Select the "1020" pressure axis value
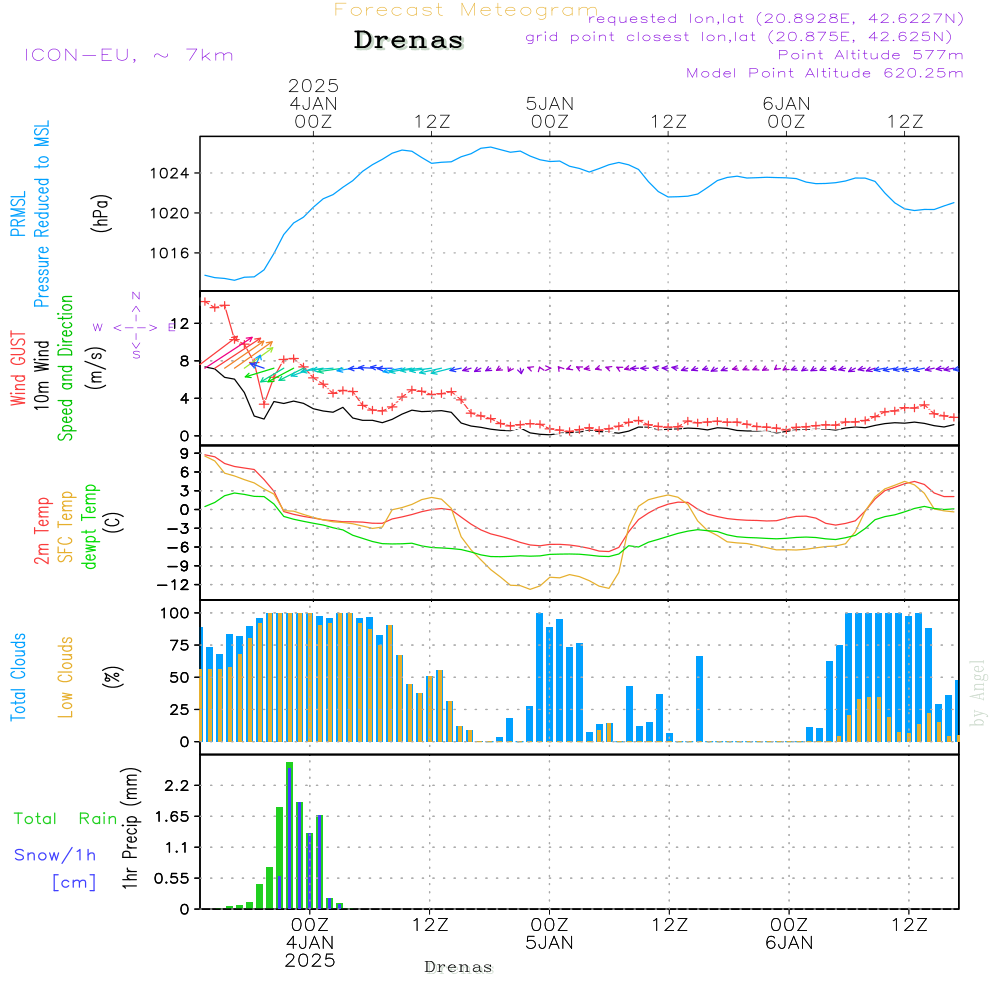 coord(170,213)
